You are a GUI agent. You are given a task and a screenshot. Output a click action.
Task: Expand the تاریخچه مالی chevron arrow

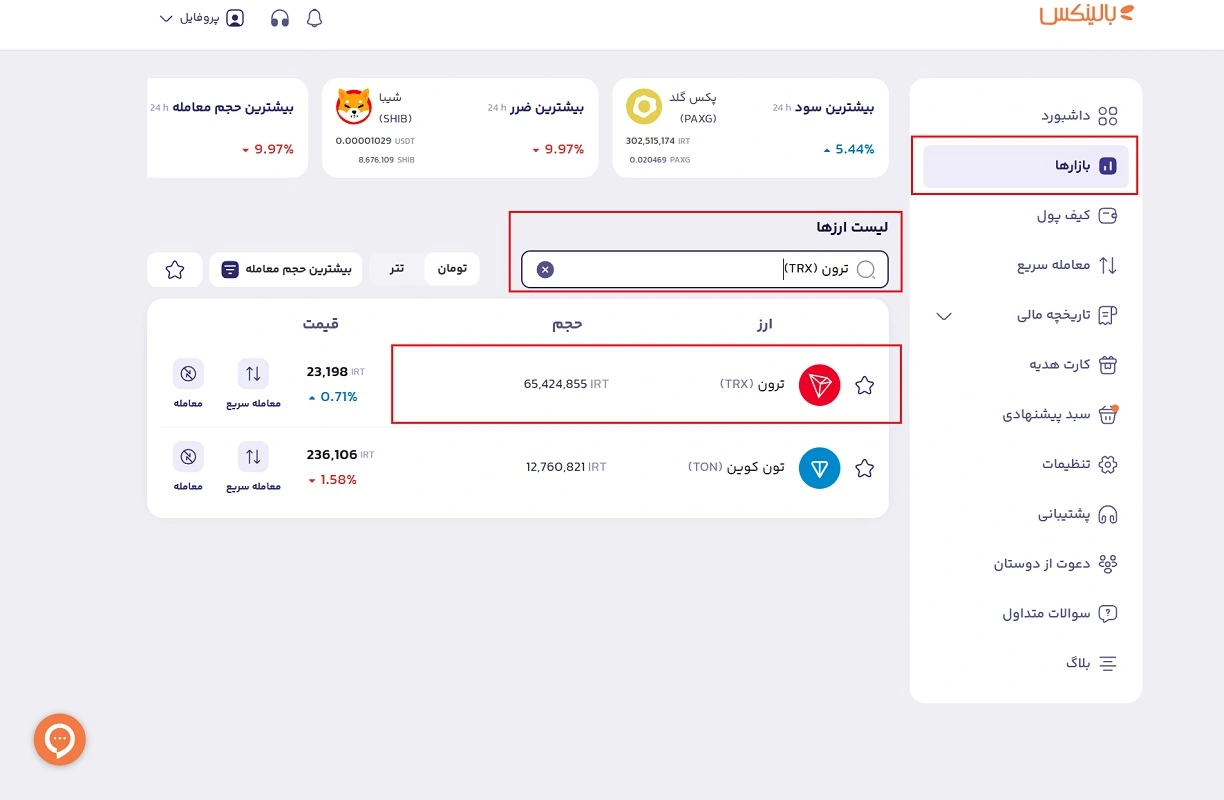click(x=944, y=316)
